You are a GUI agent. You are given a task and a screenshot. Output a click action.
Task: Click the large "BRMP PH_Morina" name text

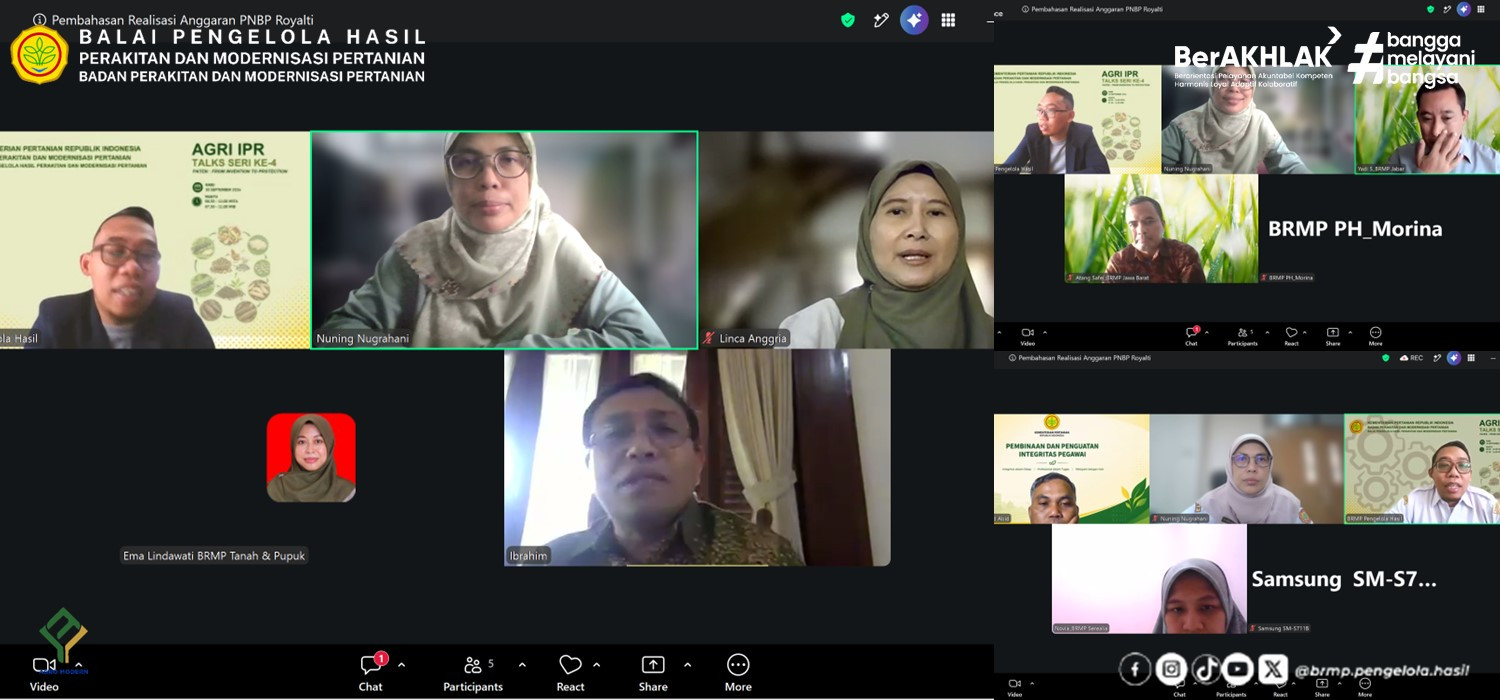coord(1355,229)
